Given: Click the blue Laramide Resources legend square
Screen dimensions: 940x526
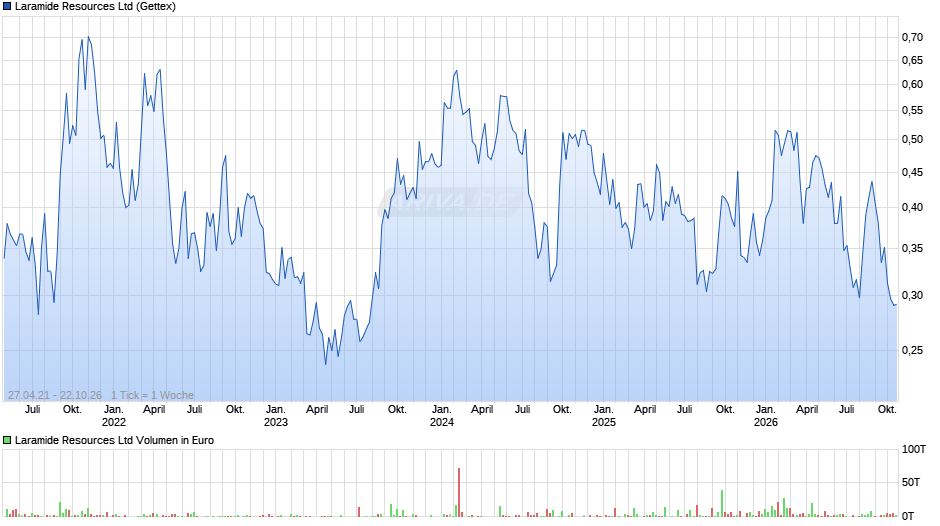Looking at the screenshot, I should point(7,7).
